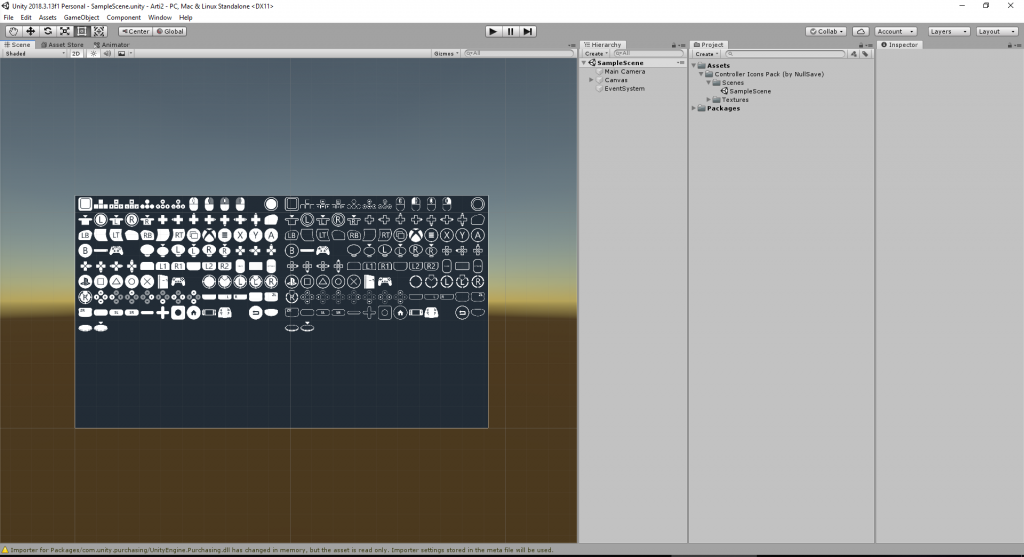Open the Project panel options menu
This screenshot has height=557, width=1024.
tap(869, 45)
